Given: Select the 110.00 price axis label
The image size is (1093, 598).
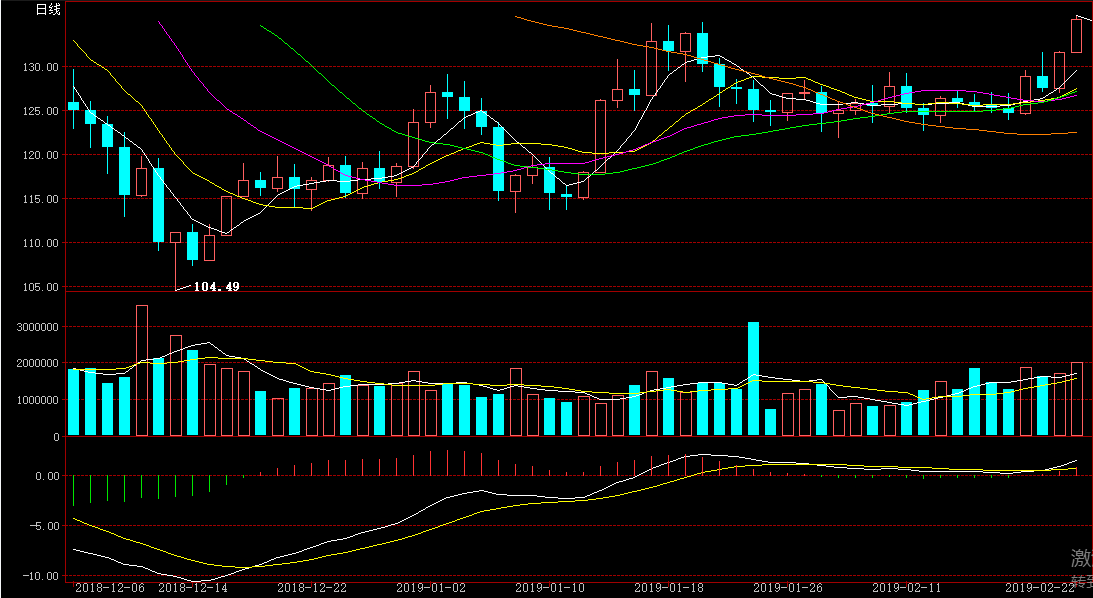Looking at the screenshot, I should click(x=41, y=243).
